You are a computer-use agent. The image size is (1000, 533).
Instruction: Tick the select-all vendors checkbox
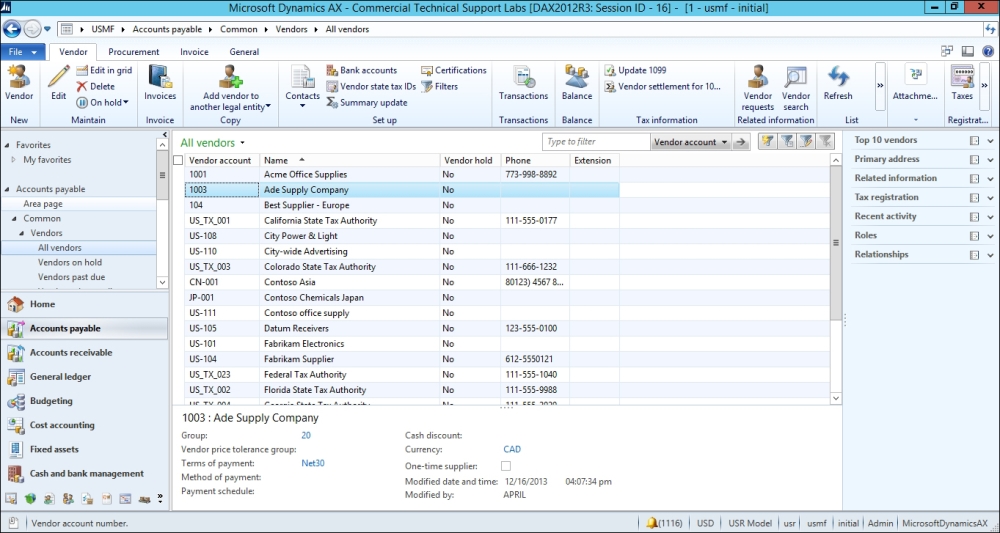(178, 161)
